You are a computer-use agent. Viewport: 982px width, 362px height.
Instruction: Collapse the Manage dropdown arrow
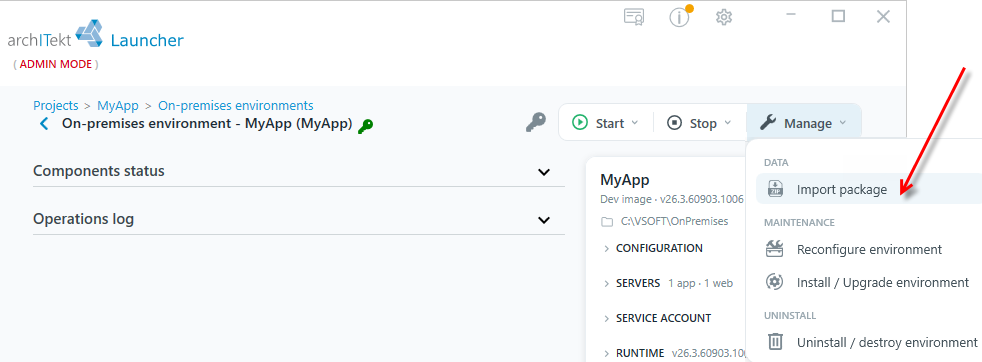pyautogui.click(x=842, y=123)
